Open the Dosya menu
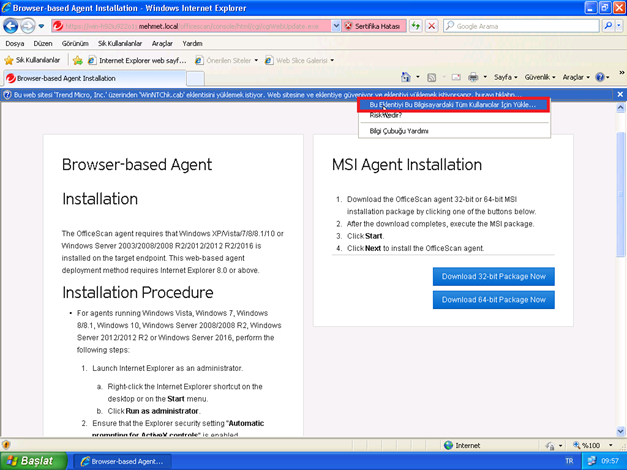 pyautogui.click(x=15, y=43)
